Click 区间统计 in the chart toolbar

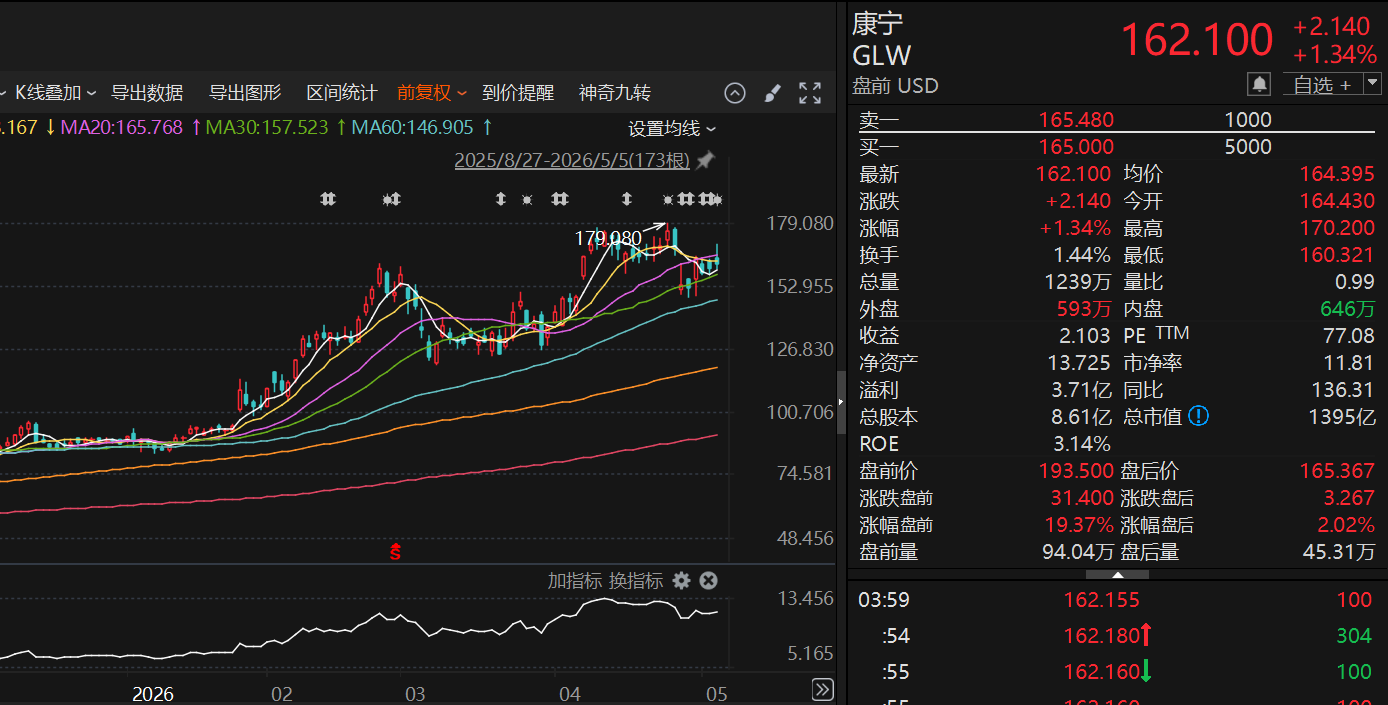click(x=342, y=93)
